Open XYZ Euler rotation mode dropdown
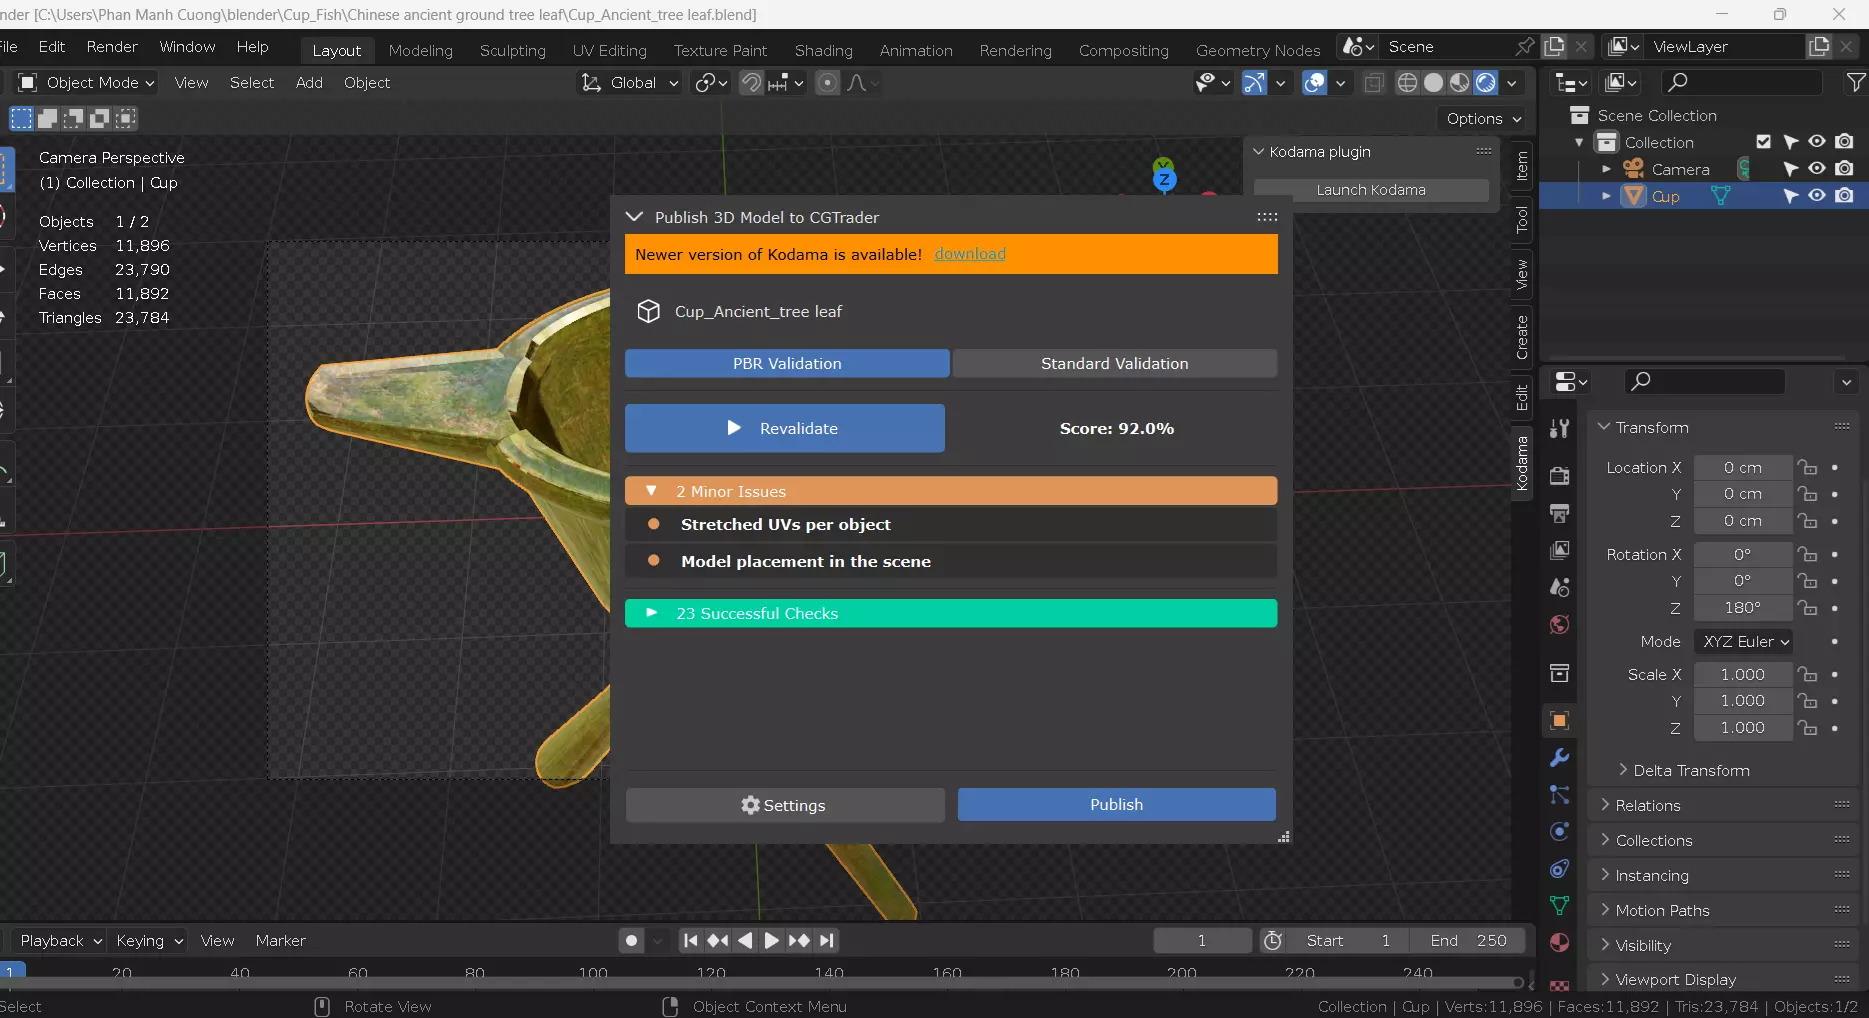The width and height of the screenshot is (1869, 1018). coord(1743,642)
